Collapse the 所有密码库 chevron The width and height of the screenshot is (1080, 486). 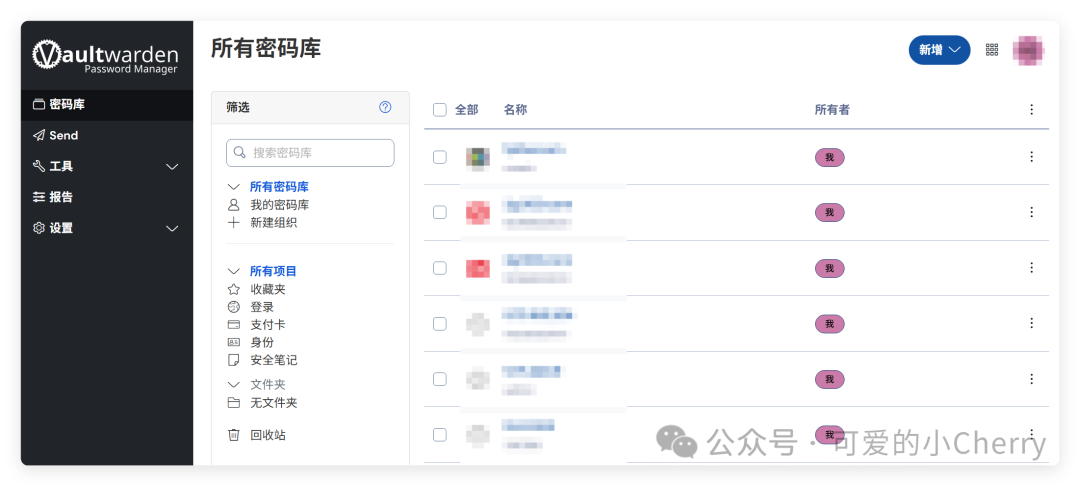233,187
